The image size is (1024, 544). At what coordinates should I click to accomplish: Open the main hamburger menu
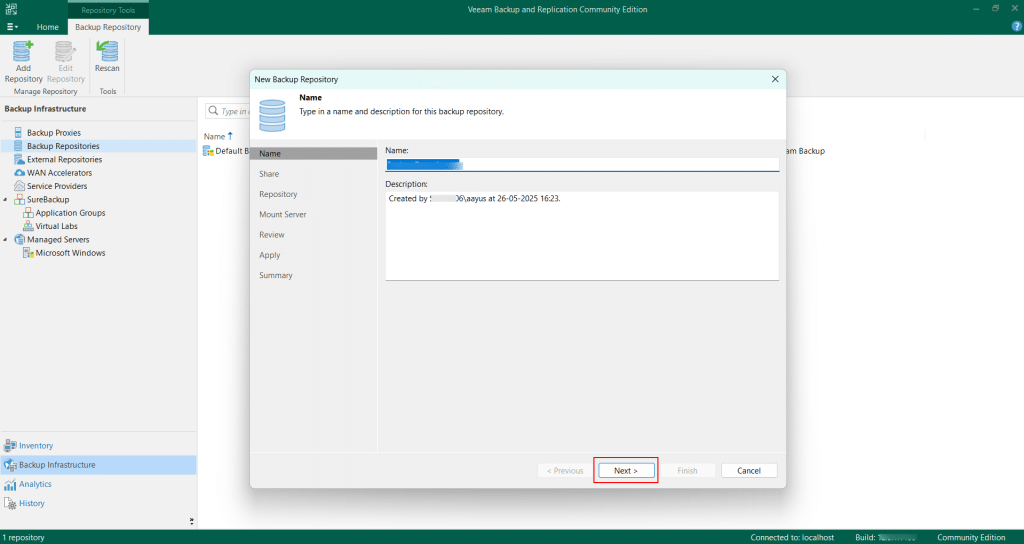pos(12,27)
